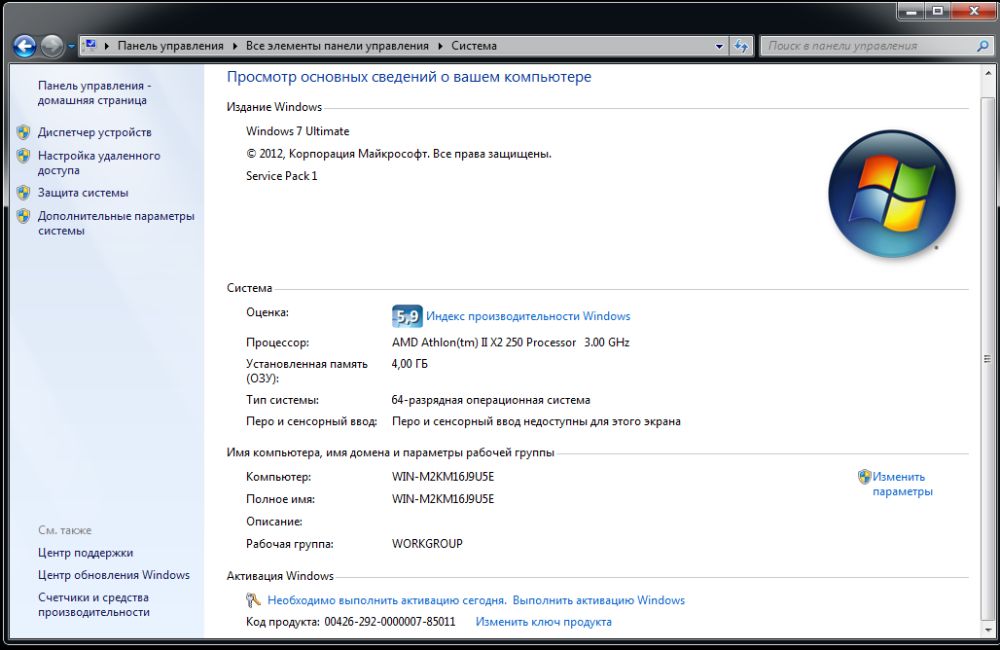
Task: Open Центр обновления Windows
Action: [x=114, y=575]
